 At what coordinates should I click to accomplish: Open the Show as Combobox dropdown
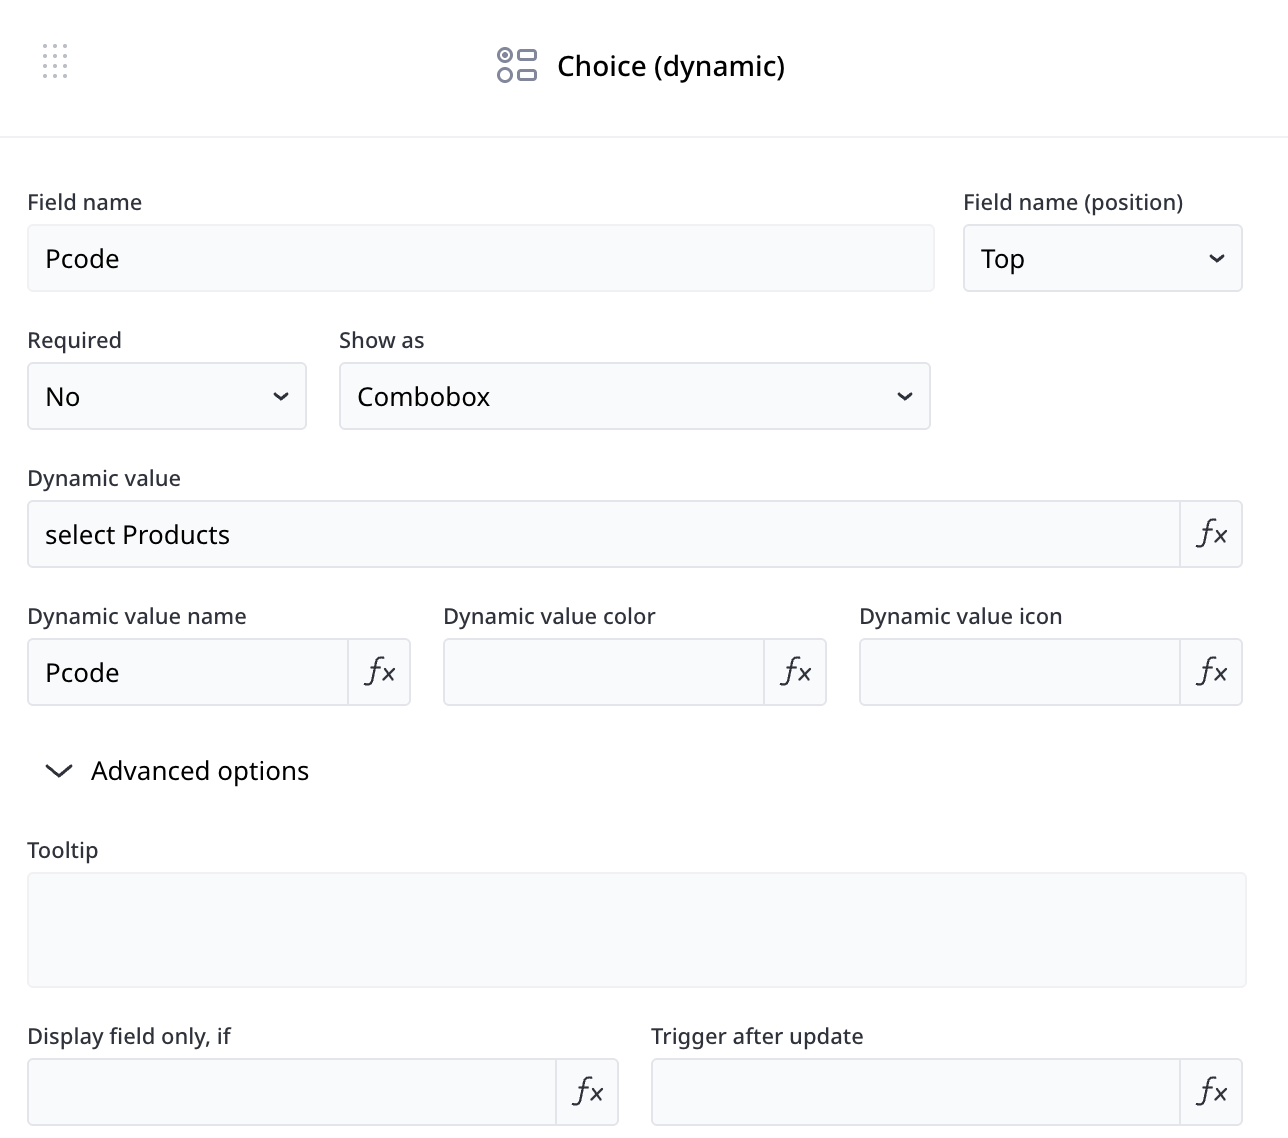(634, 397)
